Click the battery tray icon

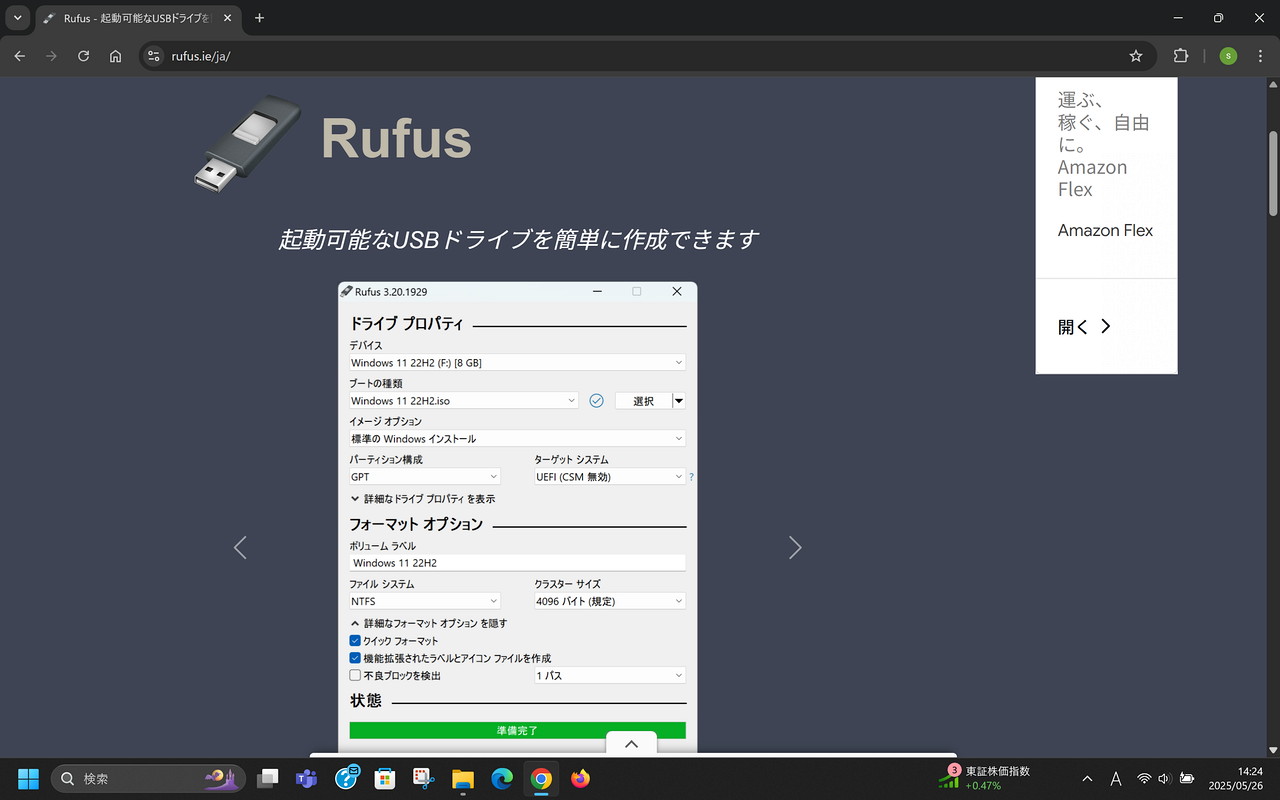tap(1187, 778)
